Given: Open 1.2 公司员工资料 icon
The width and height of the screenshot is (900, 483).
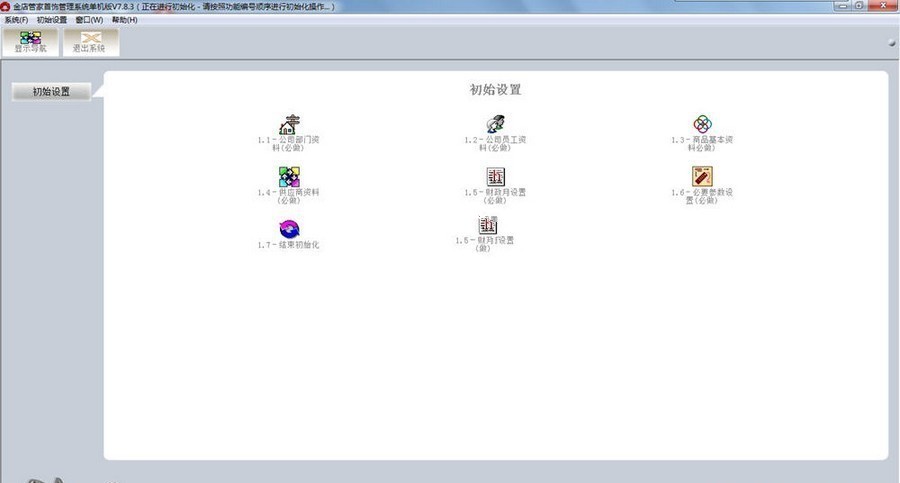Looking at the screenshot, I should [495, 124].
